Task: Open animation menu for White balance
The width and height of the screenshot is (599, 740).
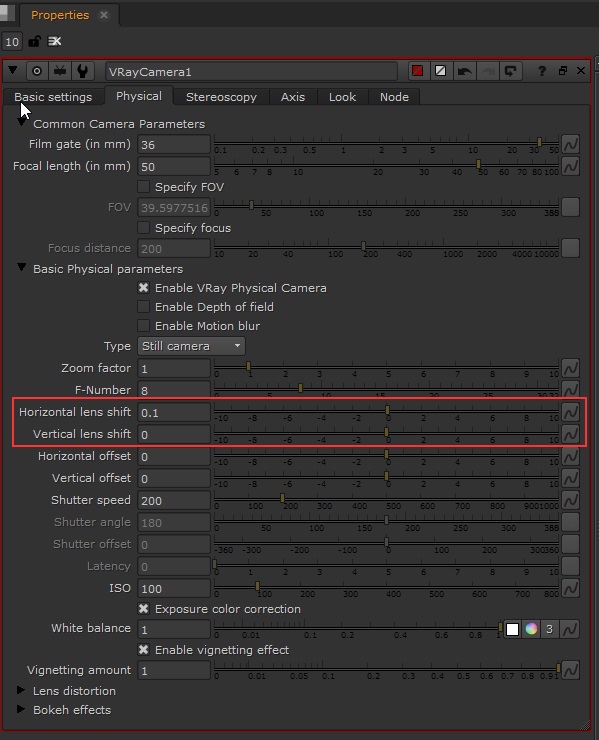Action: [x=570, y=629]
